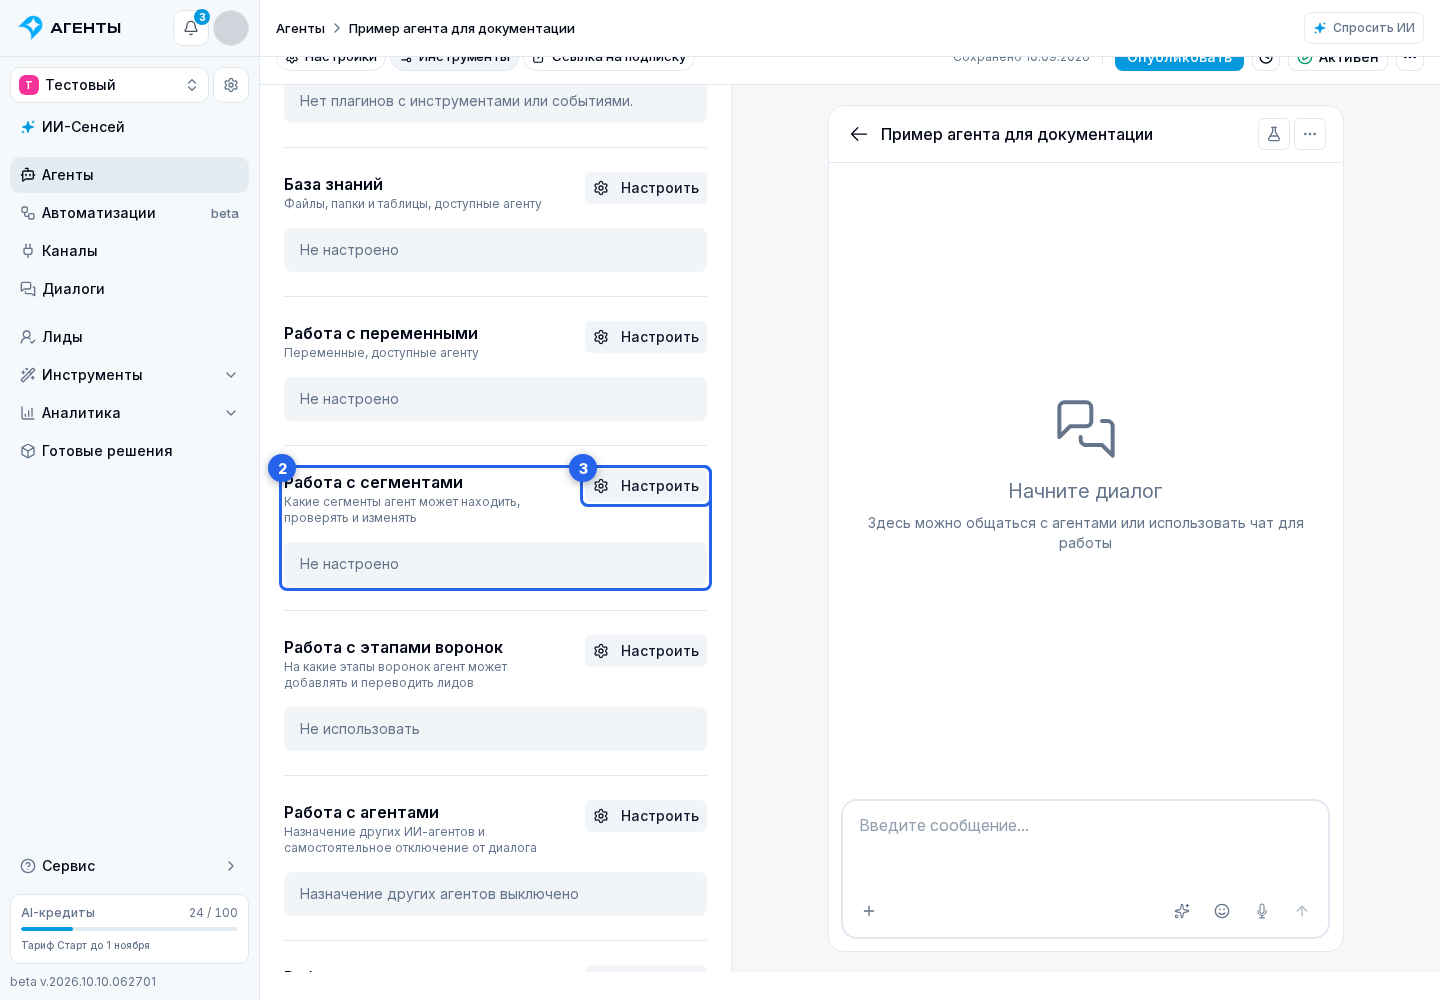Click the microphone voice input icon
The height and width of the screenshot is (1000, 1440).
pyautogui.click(x=1262, y=911)
